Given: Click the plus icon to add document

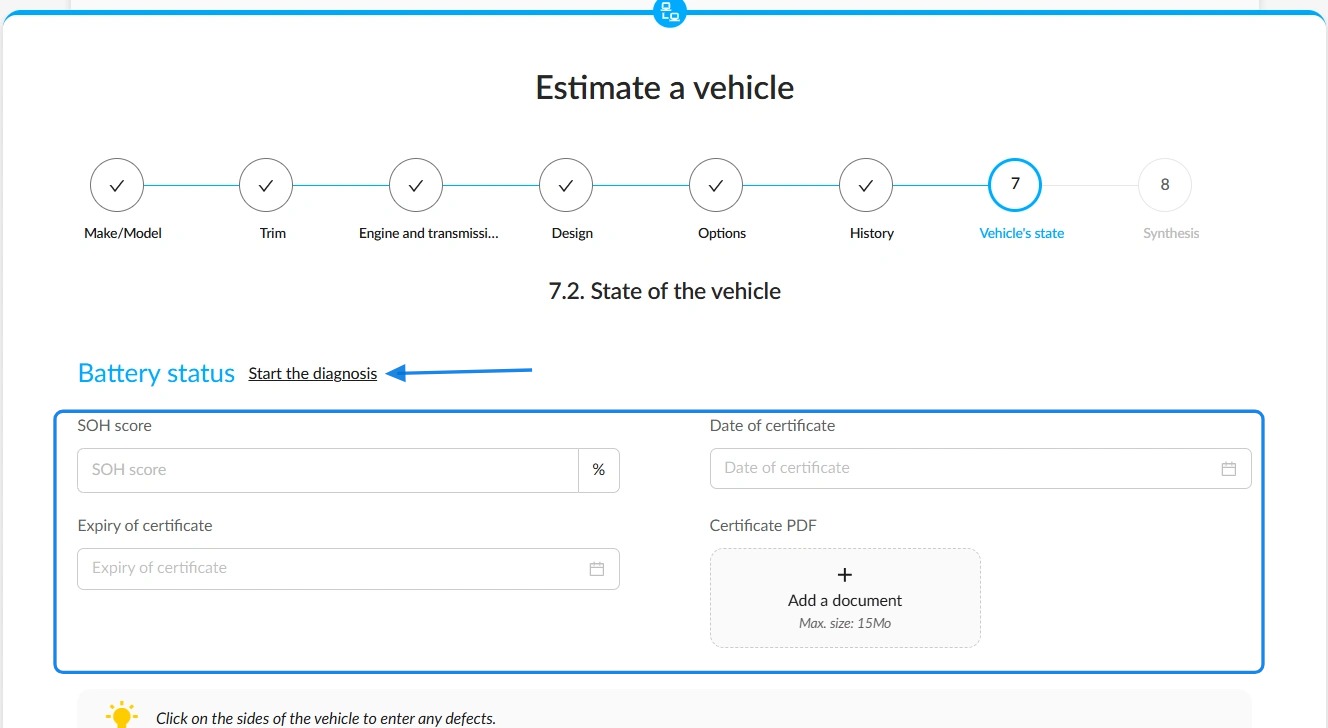Looking at the screenshot, I should pyautogui.click(x=845, y=575).
